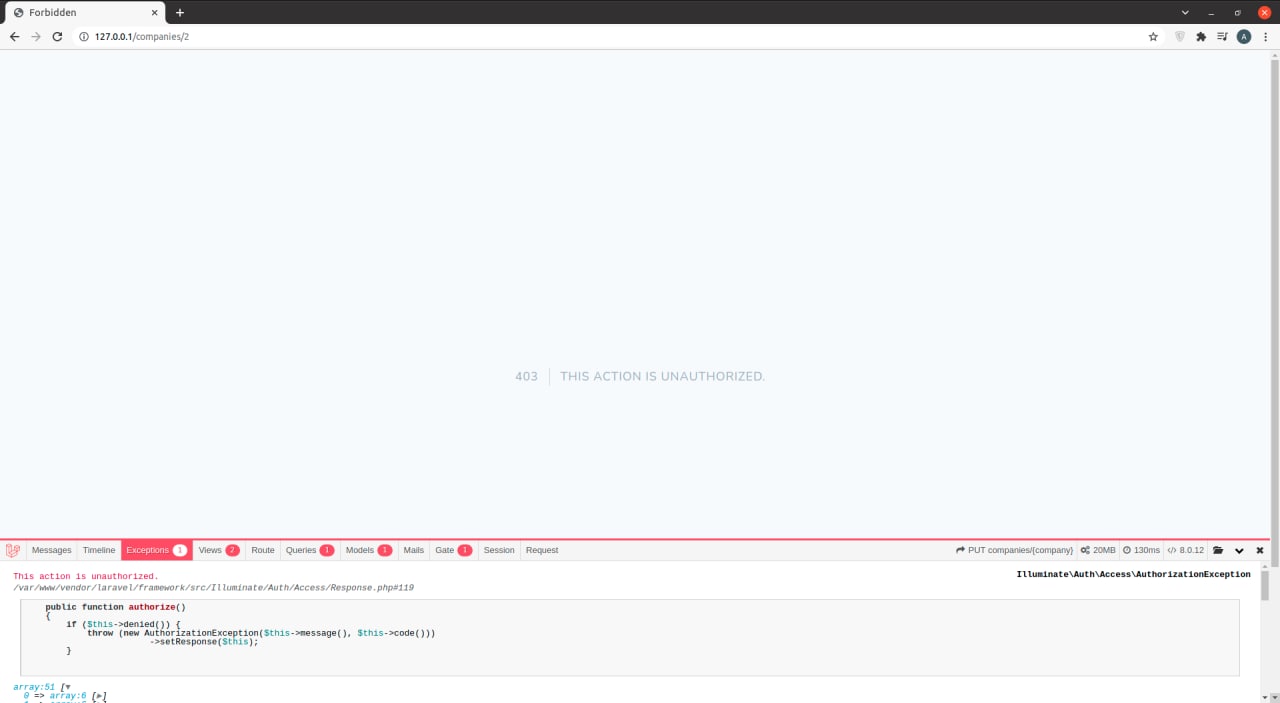The width and height of the screenshot is (1280, 703).
Task: Go back with the browser back arrow
Action: 14,36
